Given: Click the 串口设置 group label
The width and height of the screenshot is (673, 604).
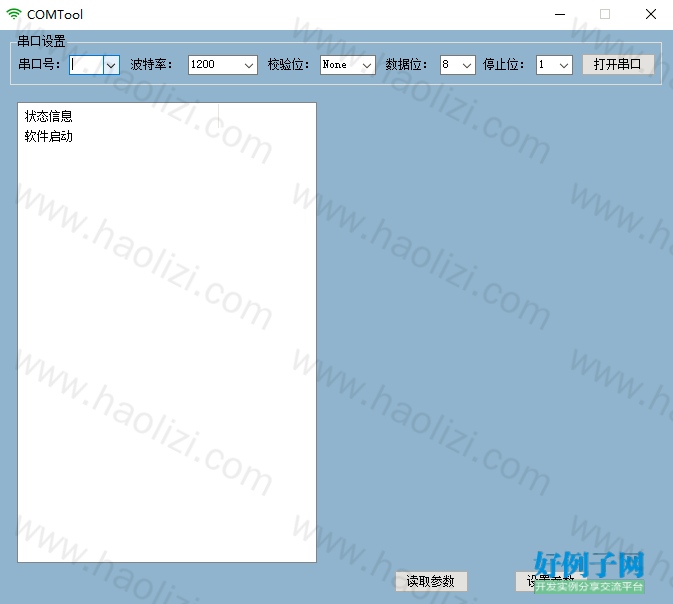Looking at the screenshot, I should tap(41, 41).
